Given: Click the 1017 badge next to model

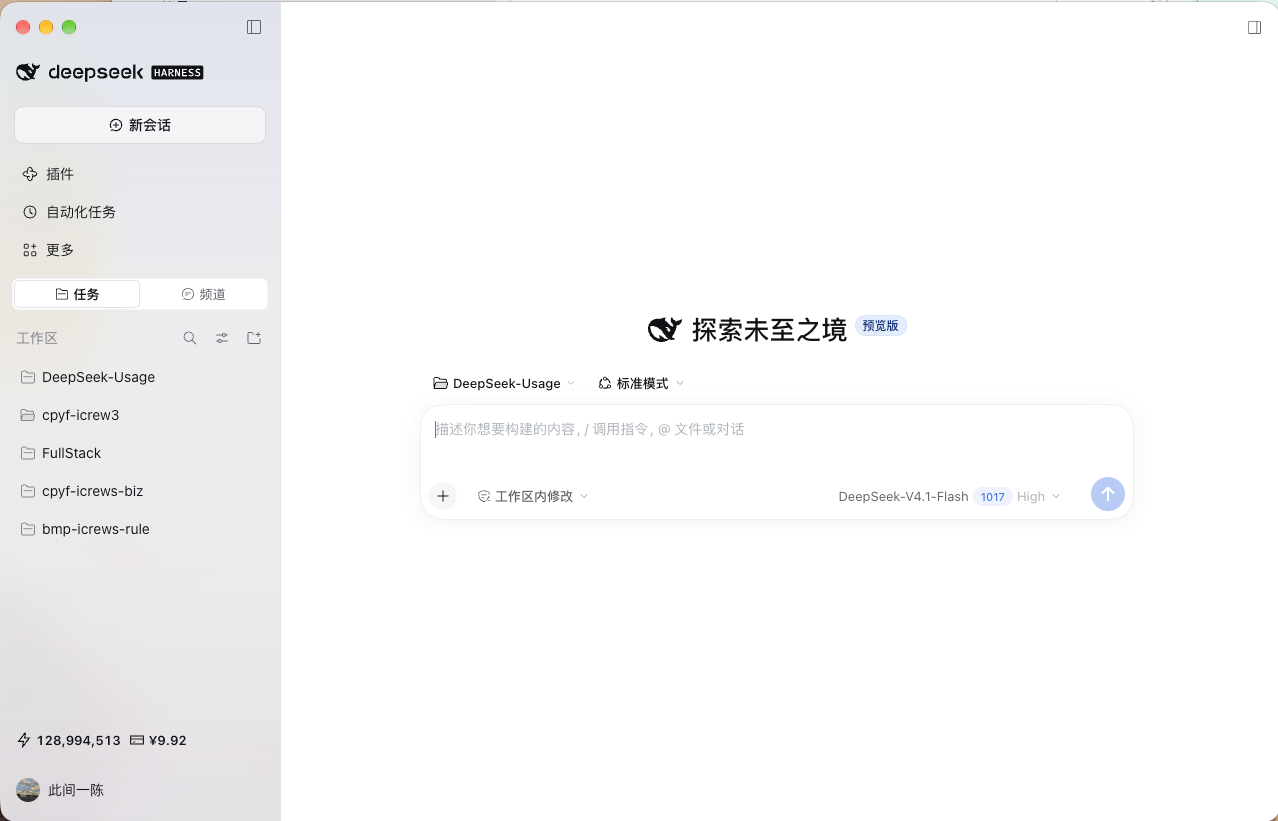Looking at the screenshot, I should click(992, 497).
